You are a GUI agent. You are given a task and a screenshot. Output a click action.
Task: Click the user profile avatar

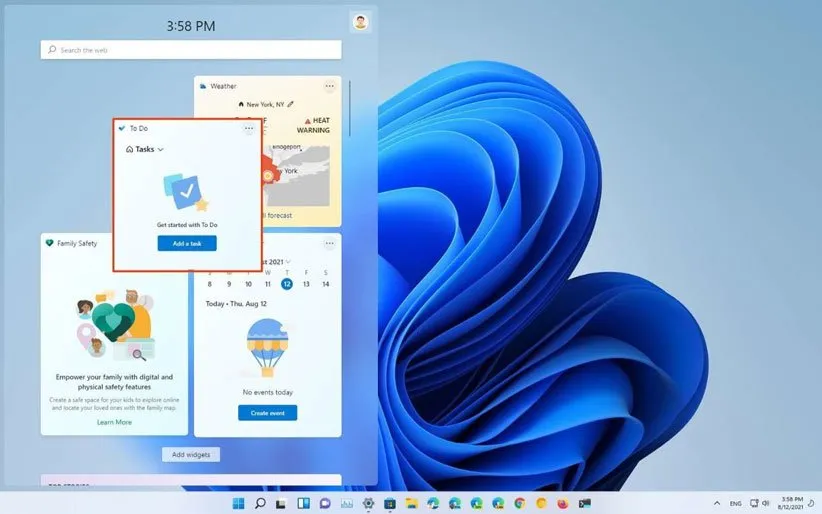pyautogui.click(x=360, y=22)
